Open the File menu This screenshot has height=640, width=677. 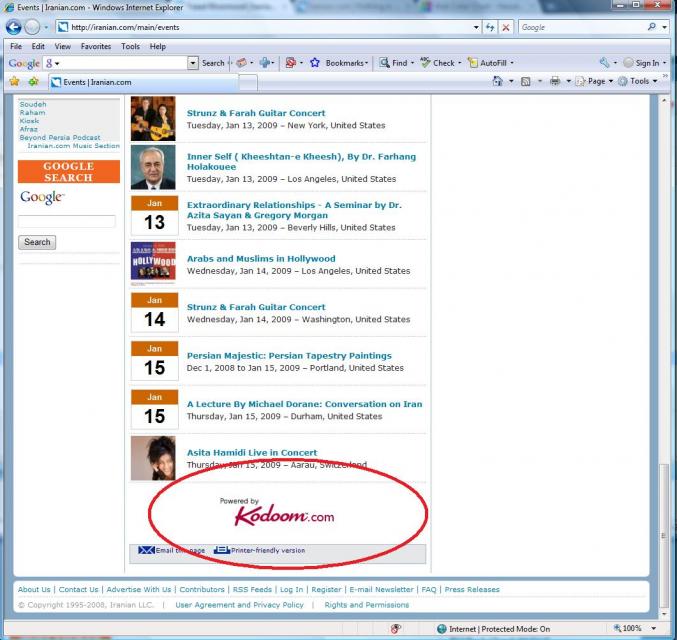[16, 46]
